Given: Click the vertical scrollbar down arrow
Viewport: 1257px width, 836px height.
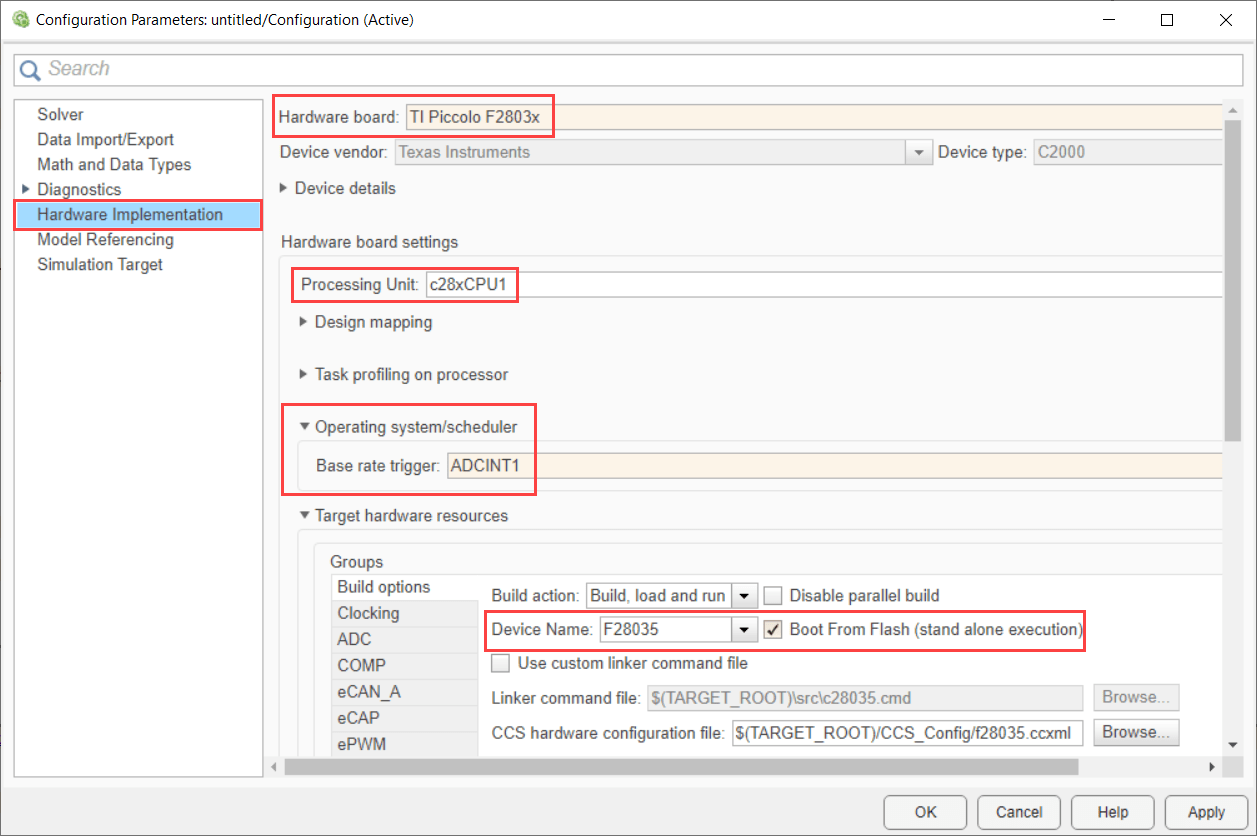Looking at the screenshot, I should [1233, 745].
